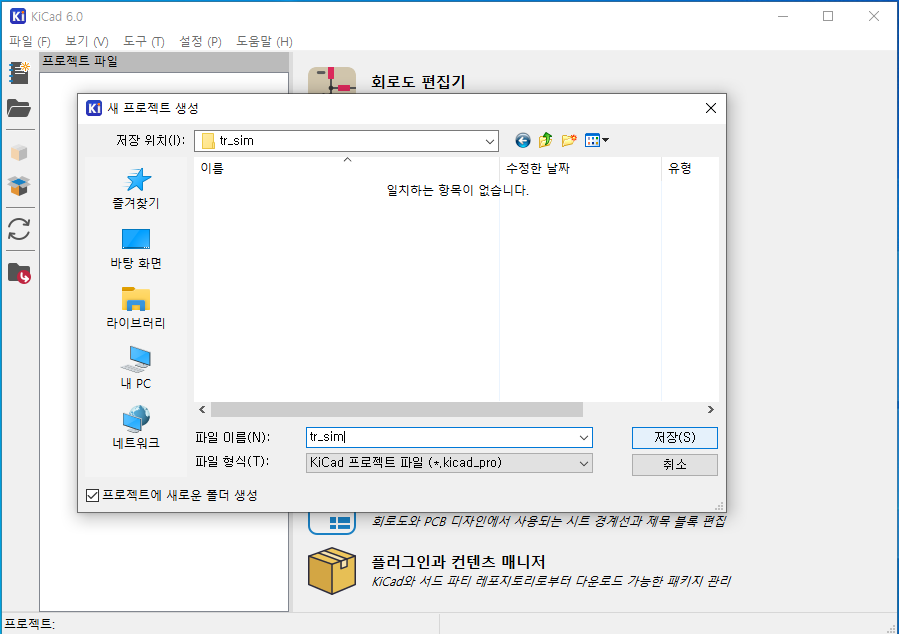
Task: Open the 회로도 편집기 schematic editor icon
Action: (331, 80)
